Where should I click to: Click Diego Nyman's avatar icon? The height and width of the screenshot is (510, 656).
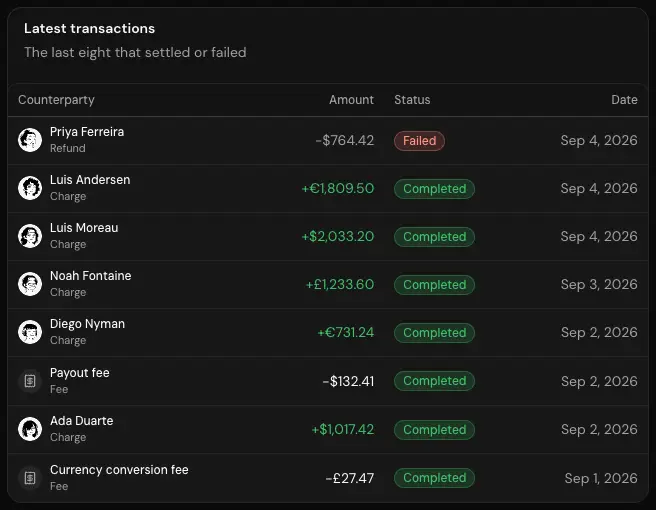30,332
